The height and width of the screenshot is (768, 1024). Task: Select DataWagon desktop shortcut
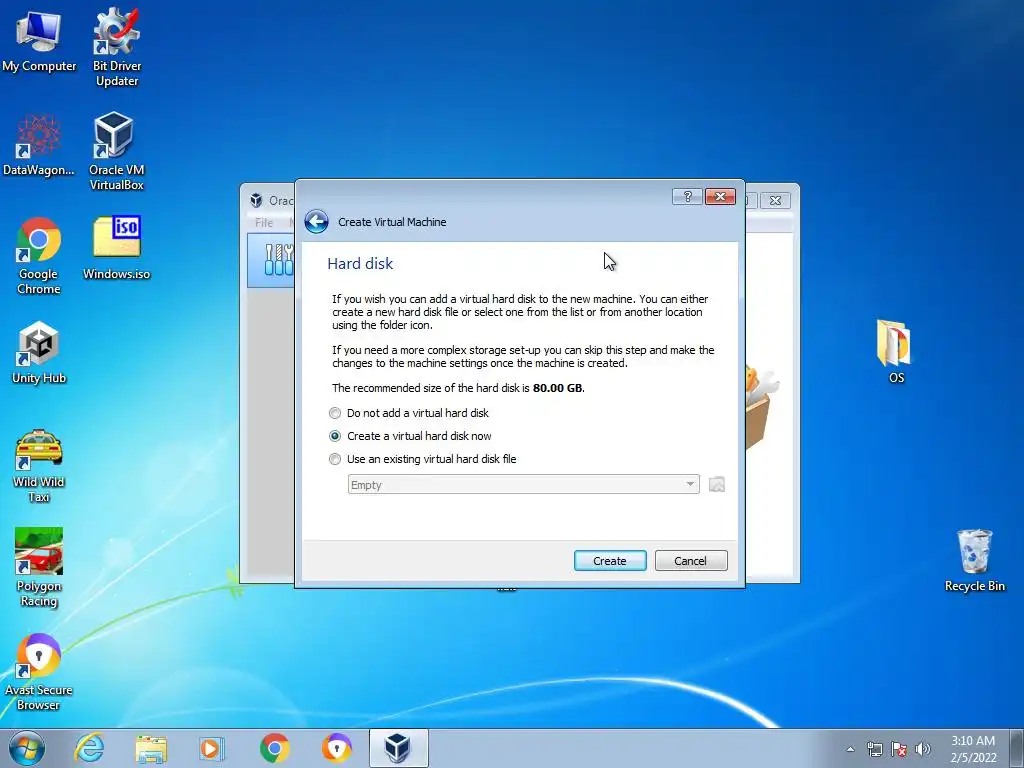pyautogui.click(x=39, y=145)
